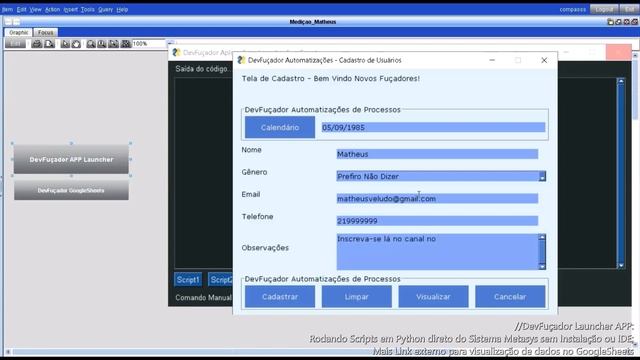This screenshot has width=640, height=360.
Task: Open the Help menu
Action: pyautogui.click(x=122, y=9)
